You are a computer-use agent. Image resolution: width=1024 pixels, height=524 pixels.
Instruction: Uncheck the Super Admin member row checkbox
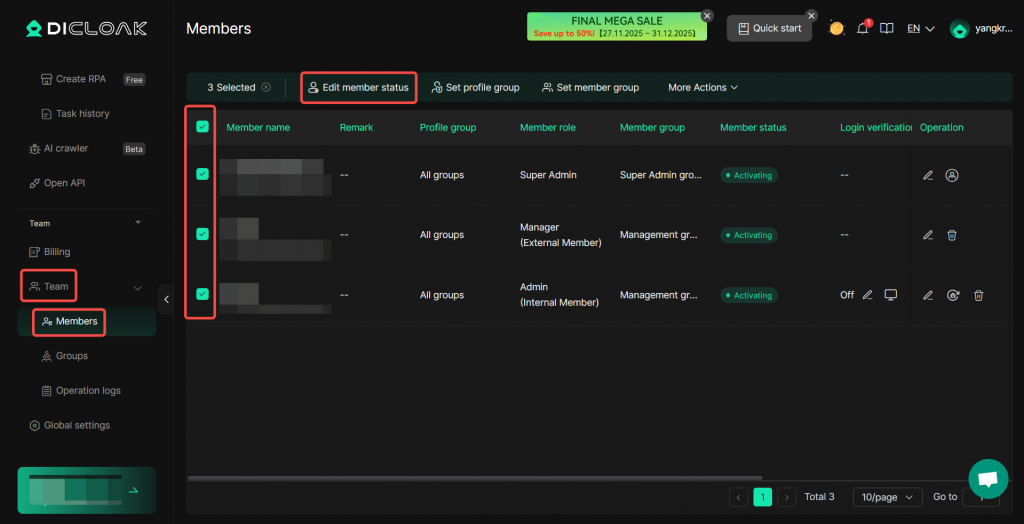[203, 174]
